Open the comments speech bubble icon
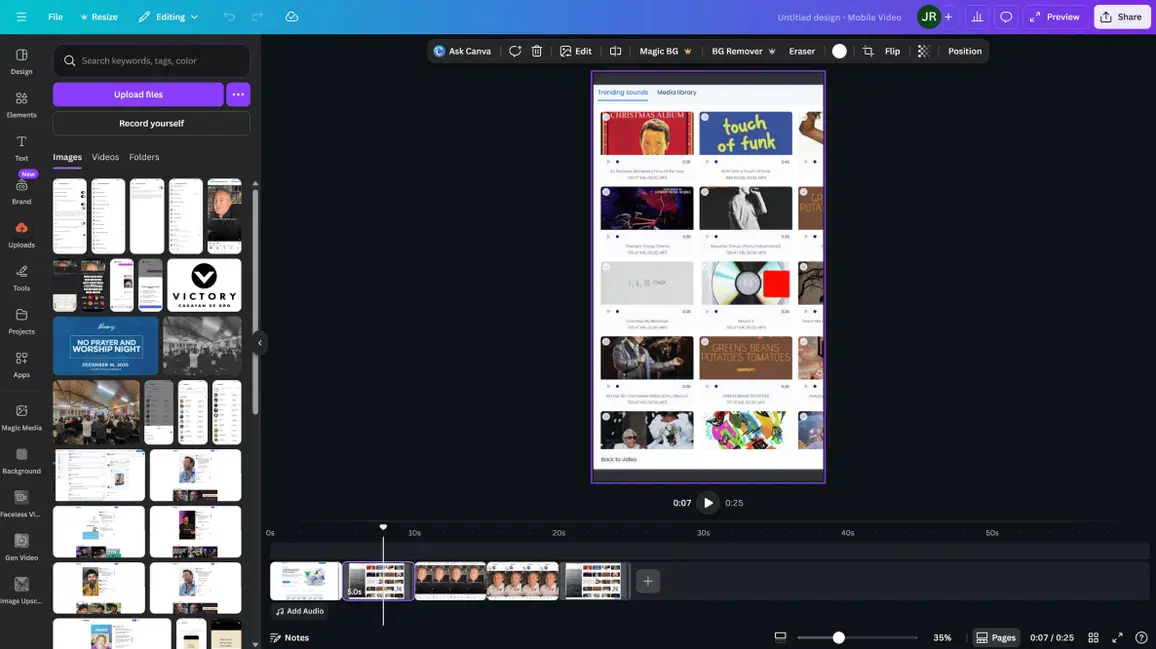The height and width of the screenshot is (649, 1156). (x=1006, y=17)
